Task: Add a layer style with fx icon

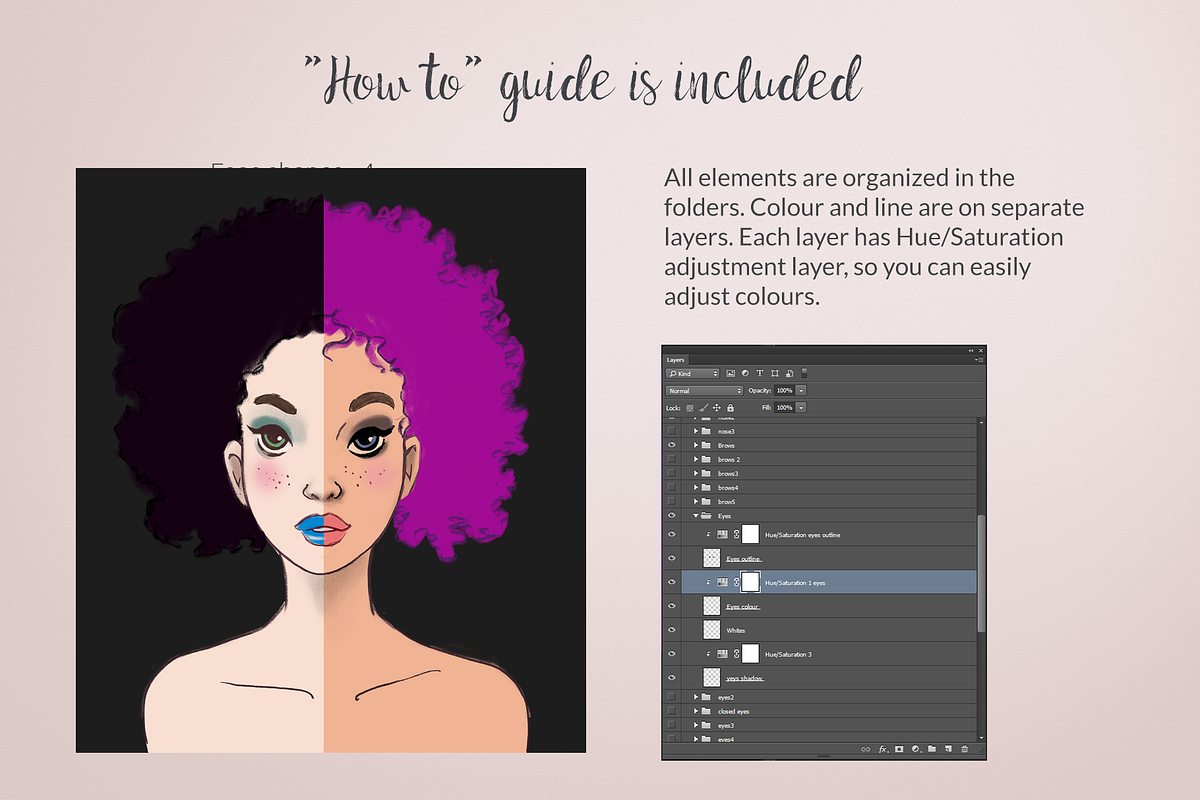Action: pos(883,749)
